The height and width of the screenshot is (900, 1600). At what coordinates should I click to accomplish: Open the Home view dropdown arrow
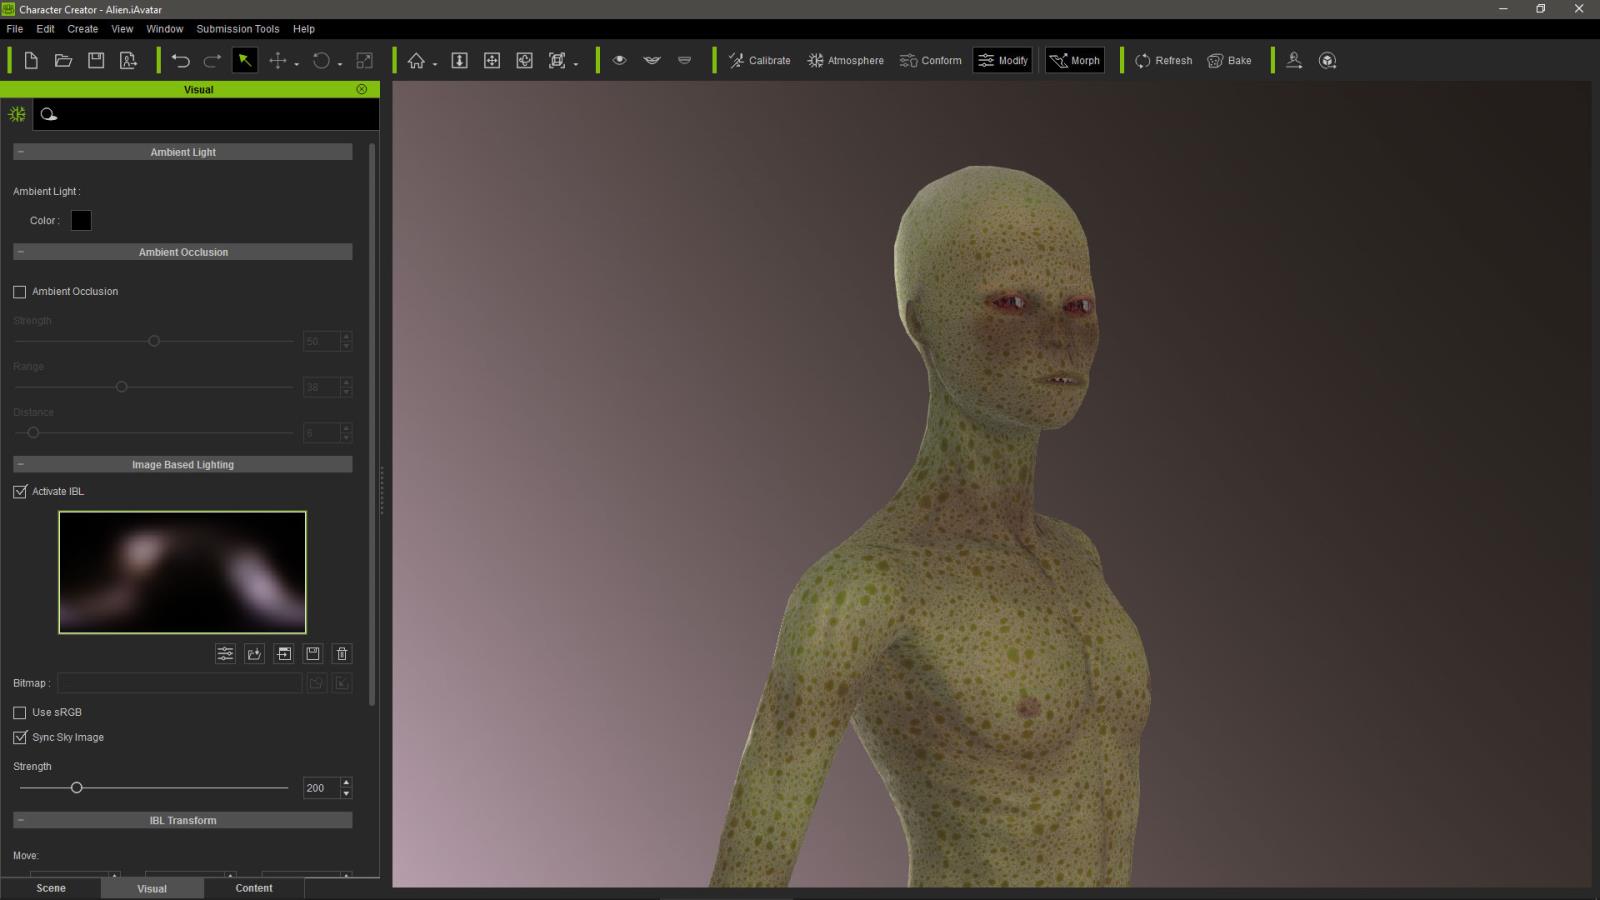pyautogui.click(x=435, y=65)
